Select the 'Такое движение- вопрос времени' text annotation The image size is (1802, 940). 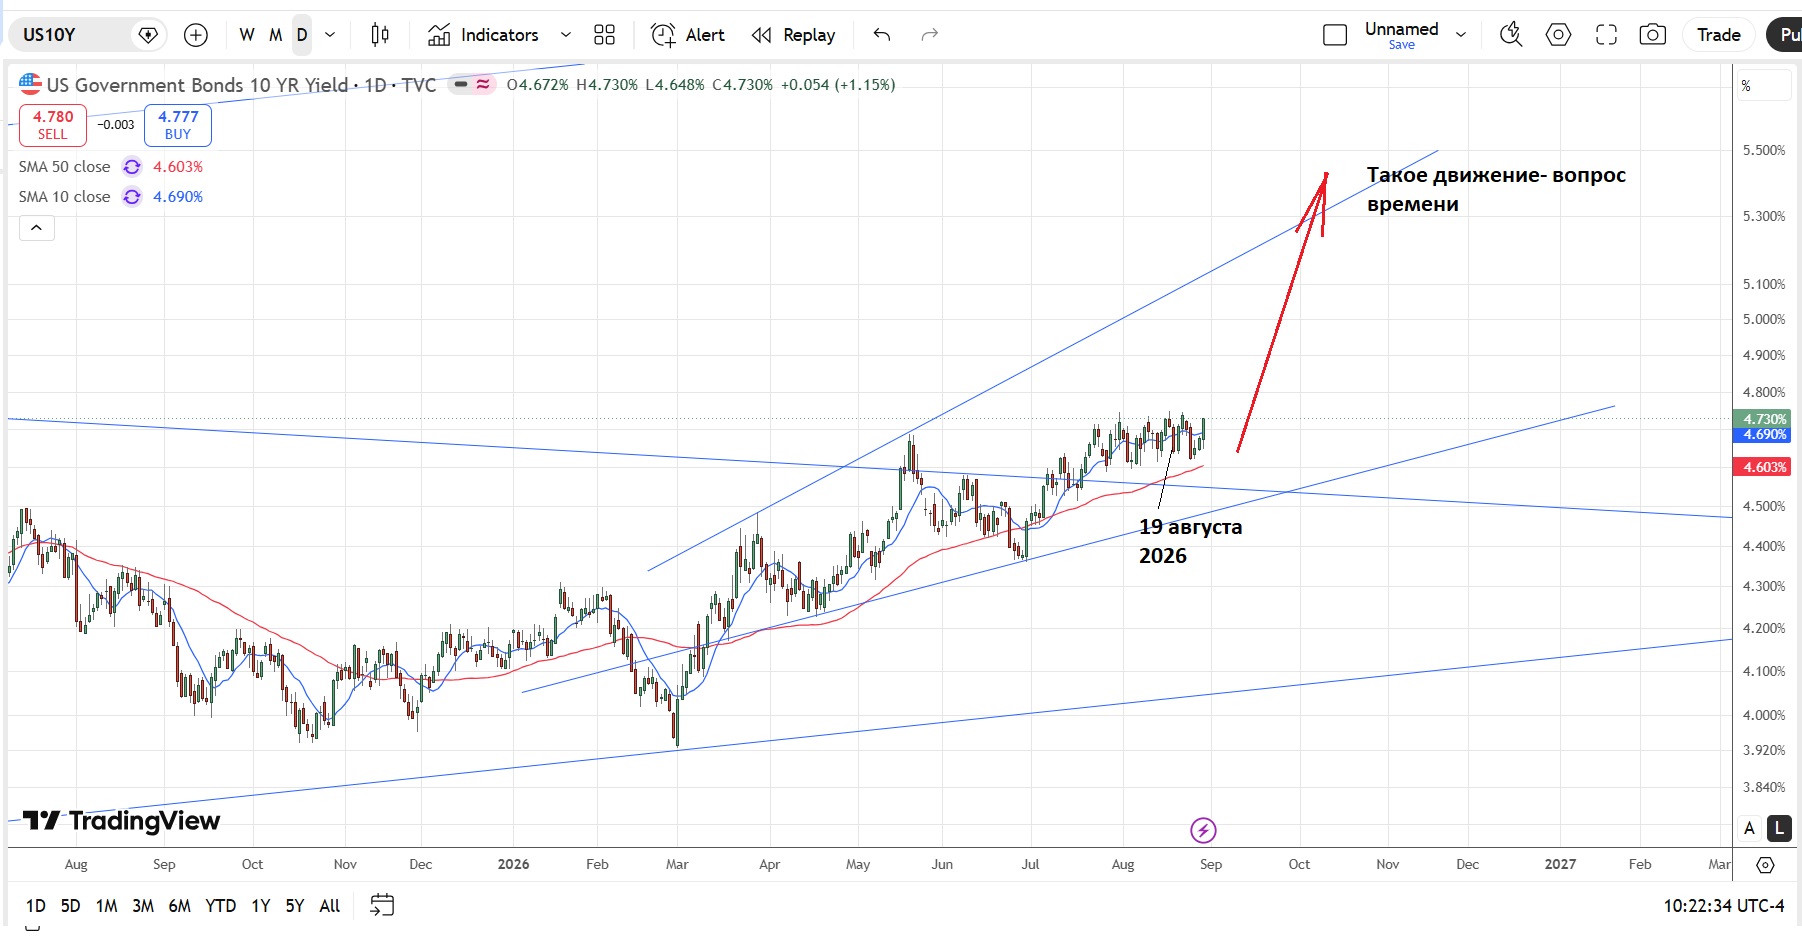pyautogui.click(x=1496, y=189)
